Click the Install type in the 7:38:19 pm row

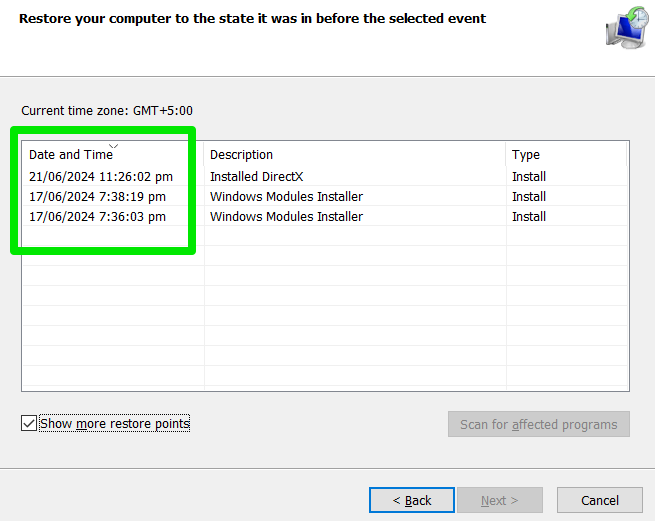click(529, 196)
